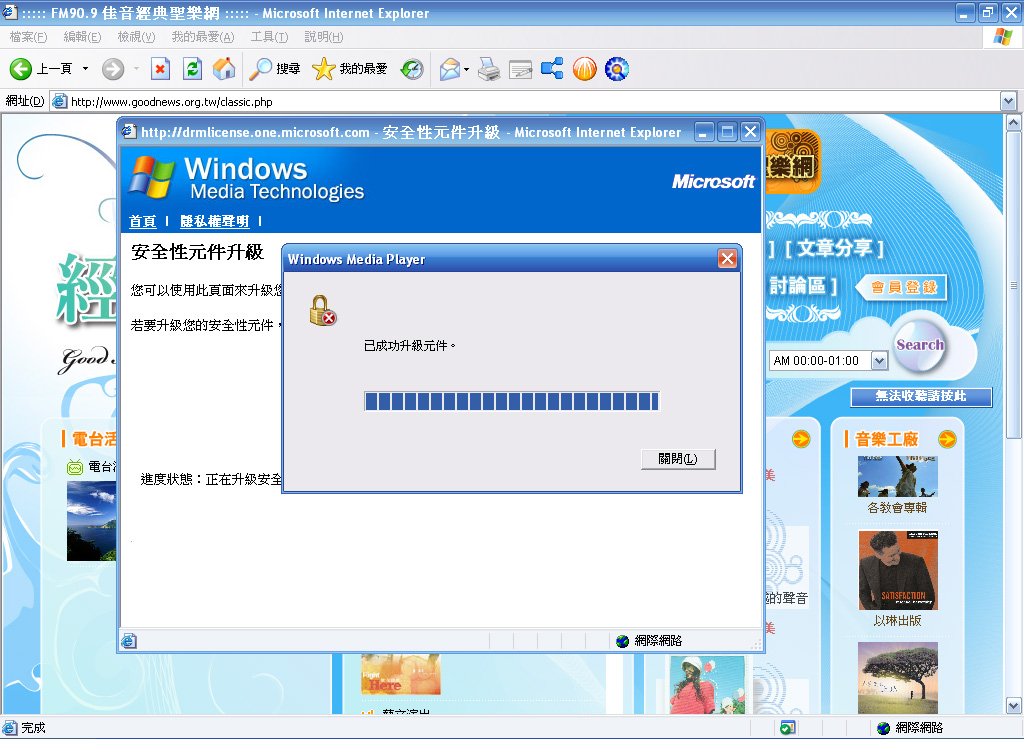Stop page loading with the red X icon
The width and height of the screenshot is (1024, 739).
click(160, 69)
